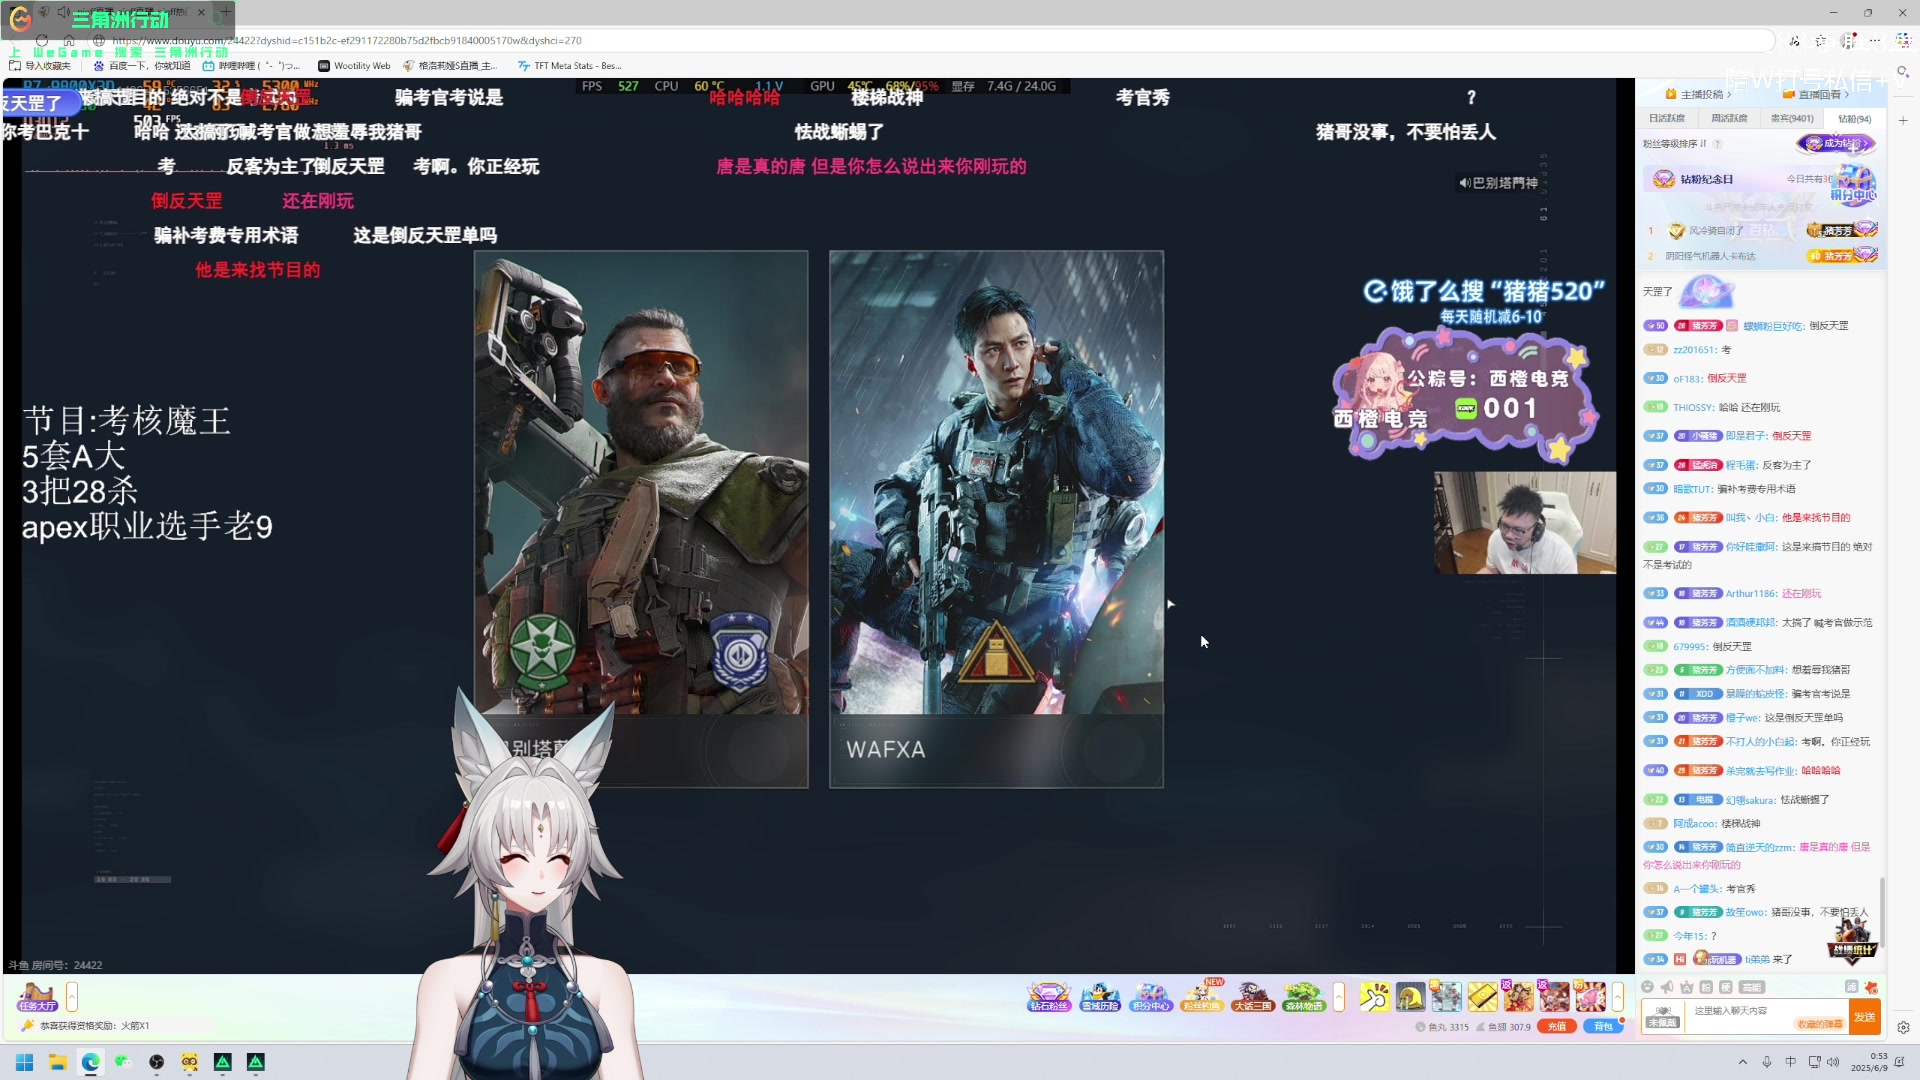Click the 任务大厅 task hall icon
This screenshot has width=1920, height=1080.
[x=37, y=997]
